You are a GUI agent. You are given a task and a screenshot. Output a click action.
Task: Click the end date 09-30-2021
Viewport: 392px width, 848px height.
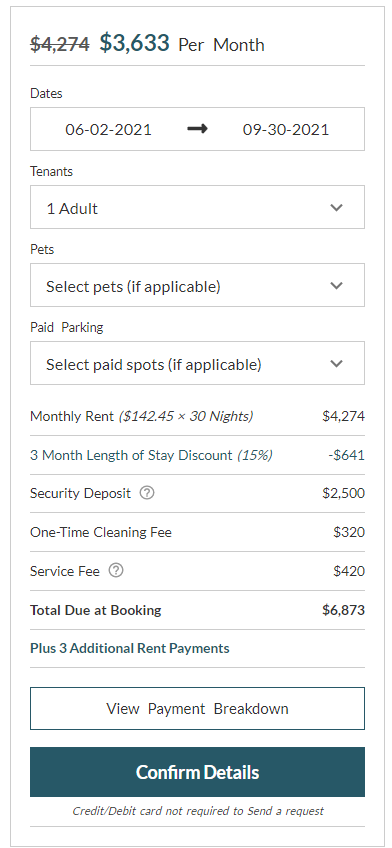285,130
